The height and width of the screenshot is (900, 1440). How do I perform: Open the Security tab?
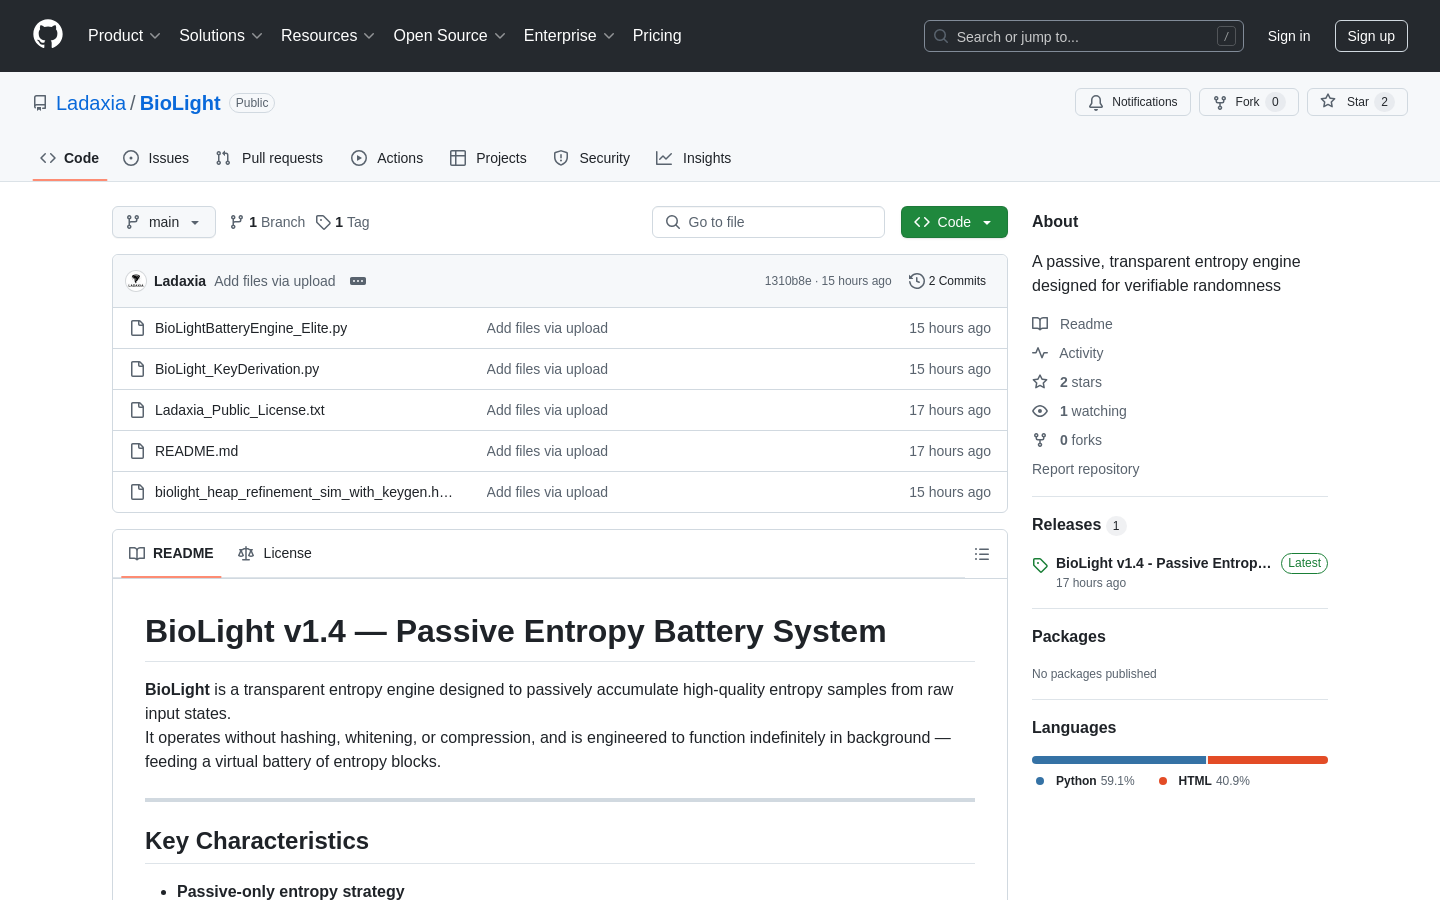pos(592,158)
